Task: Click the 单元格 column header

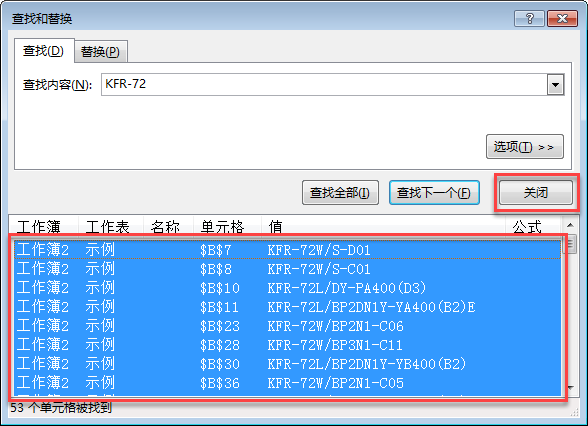Action: 227,226
